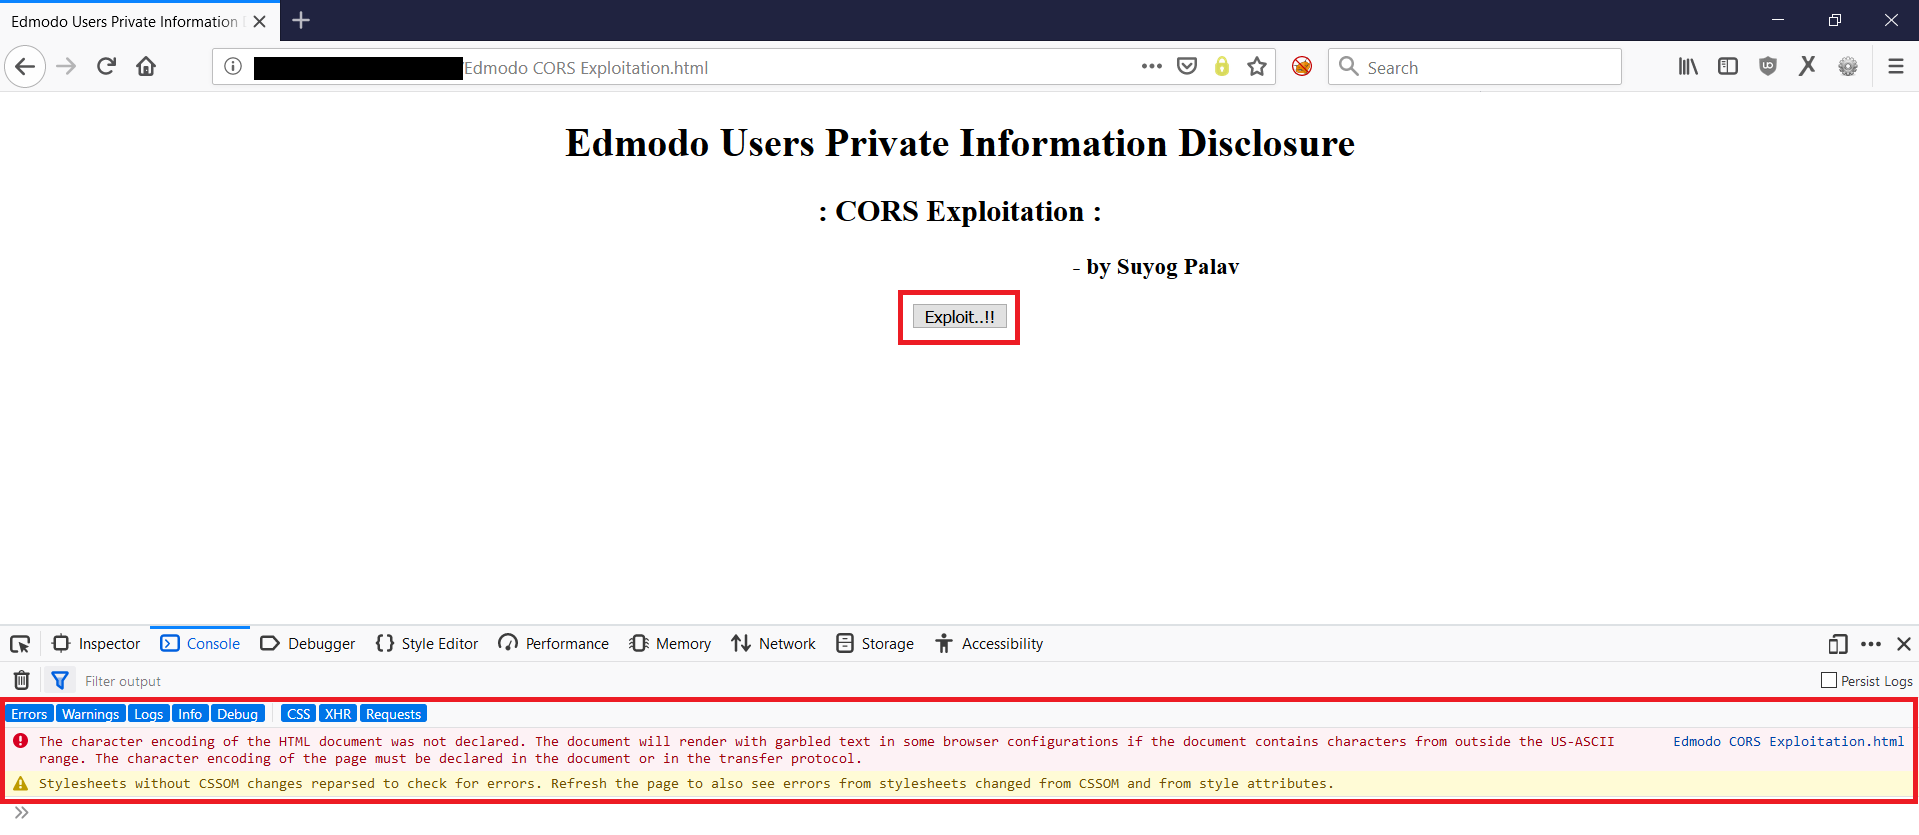Toggle the Info filter
Image resolution: width=1919 pixels, height=835 pixels.
point(190,714)
